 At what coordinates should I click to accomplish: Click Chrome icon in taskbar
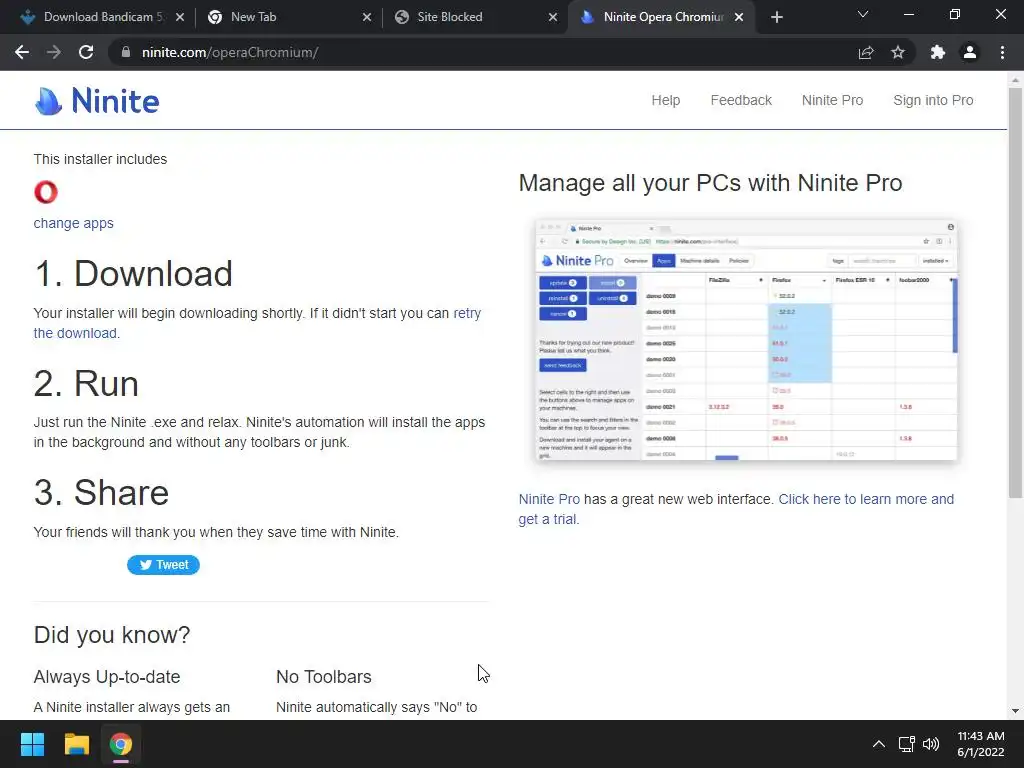121,744
